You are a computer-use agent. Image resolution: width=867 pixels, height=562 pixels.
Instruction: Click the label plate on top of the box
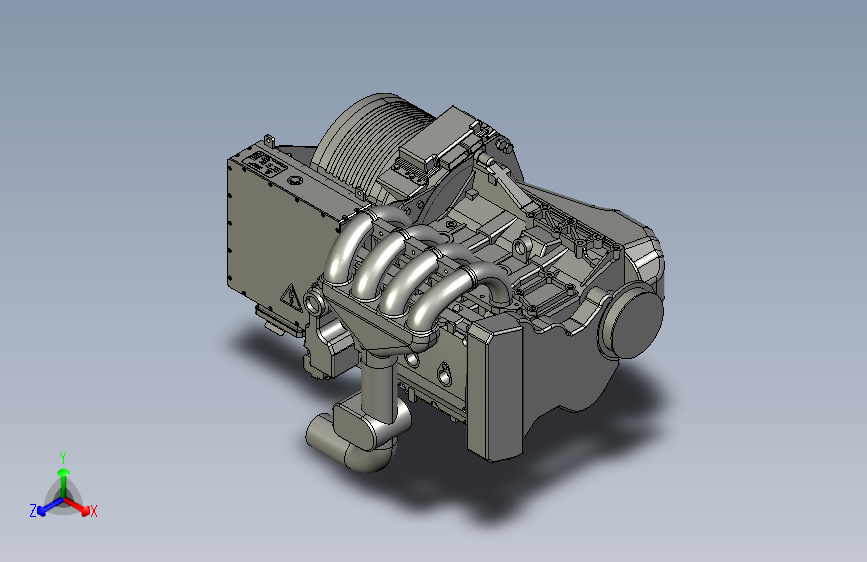264,164
